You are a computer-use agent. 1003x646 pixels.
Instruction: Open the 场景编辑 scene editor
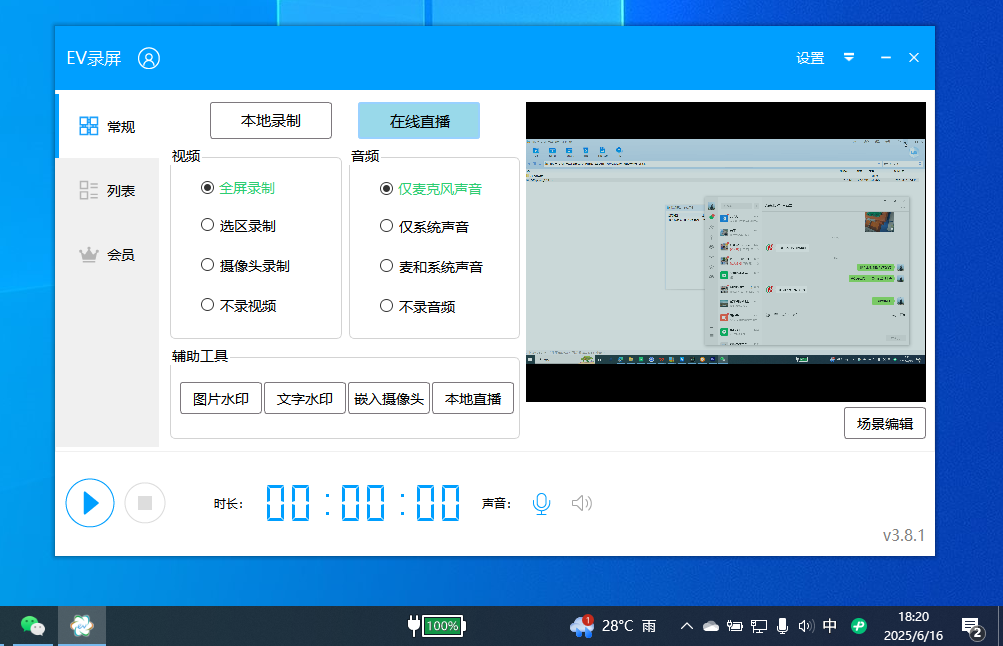coord(885,423)
